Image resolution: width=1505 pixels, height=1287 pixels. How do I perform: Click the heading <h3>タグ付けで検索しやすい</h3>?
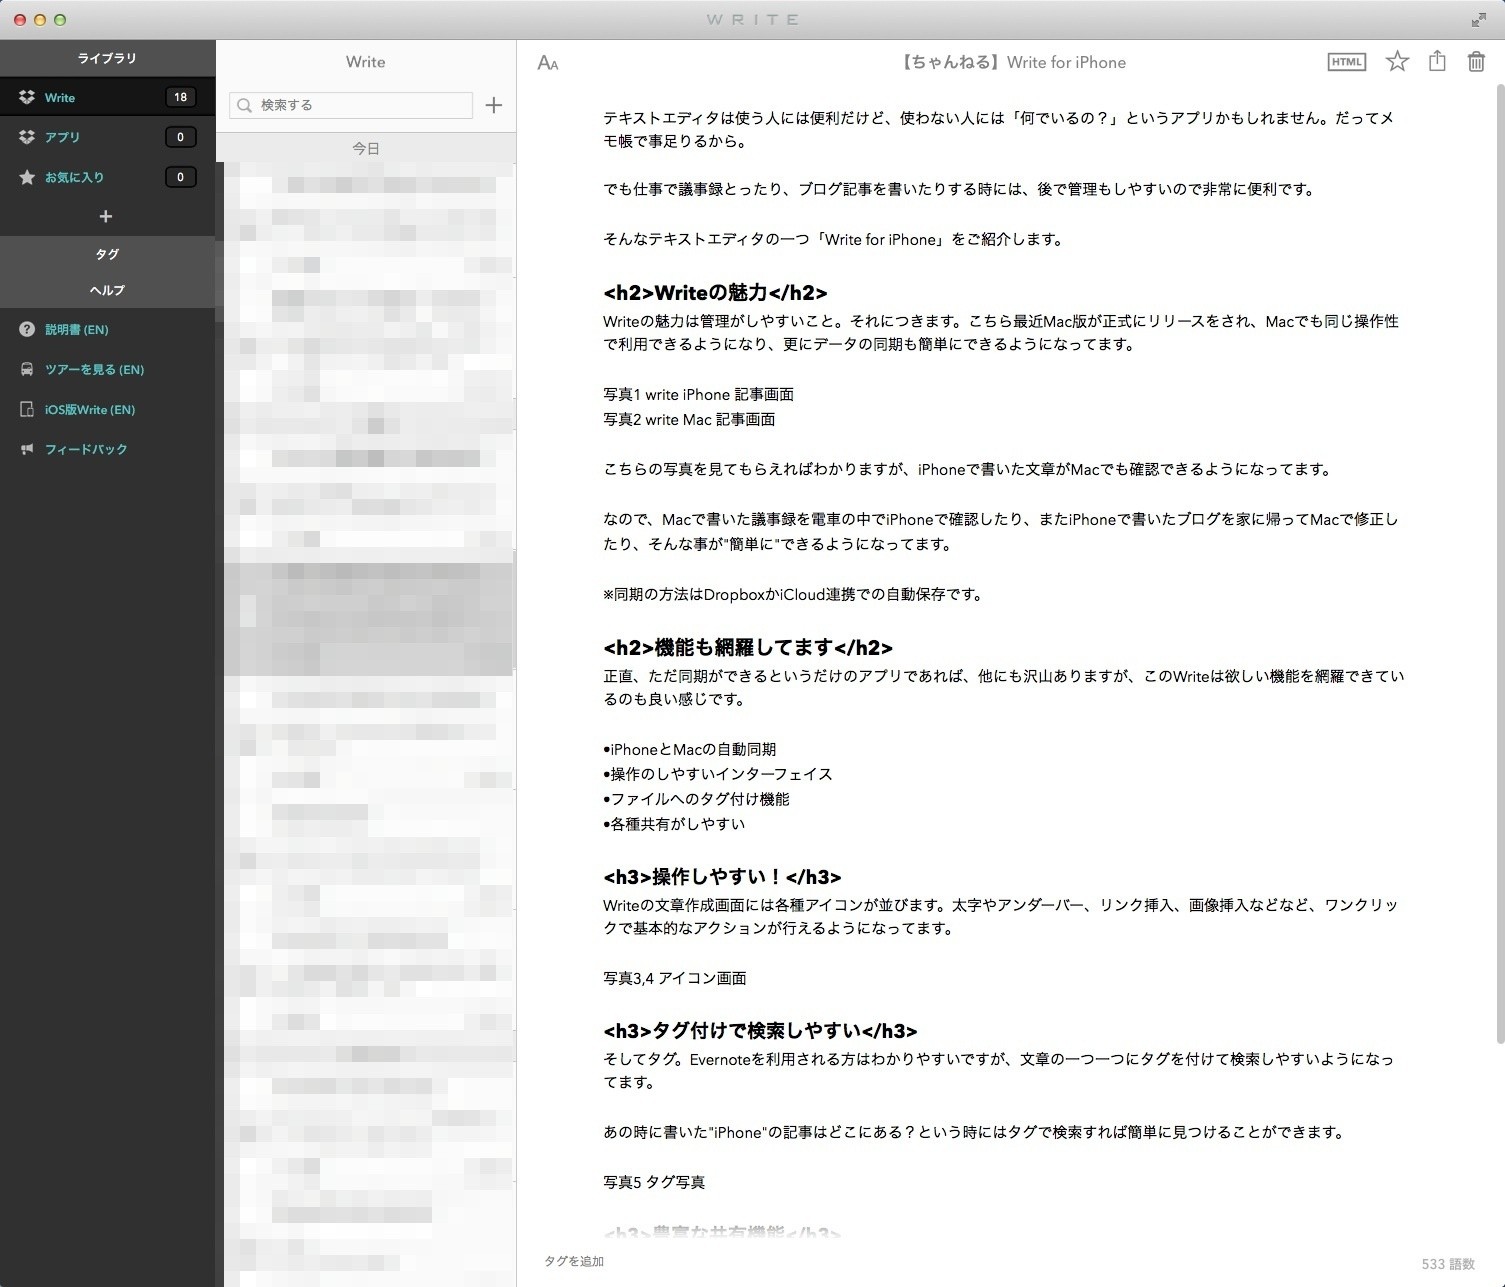coord(760,1031)
